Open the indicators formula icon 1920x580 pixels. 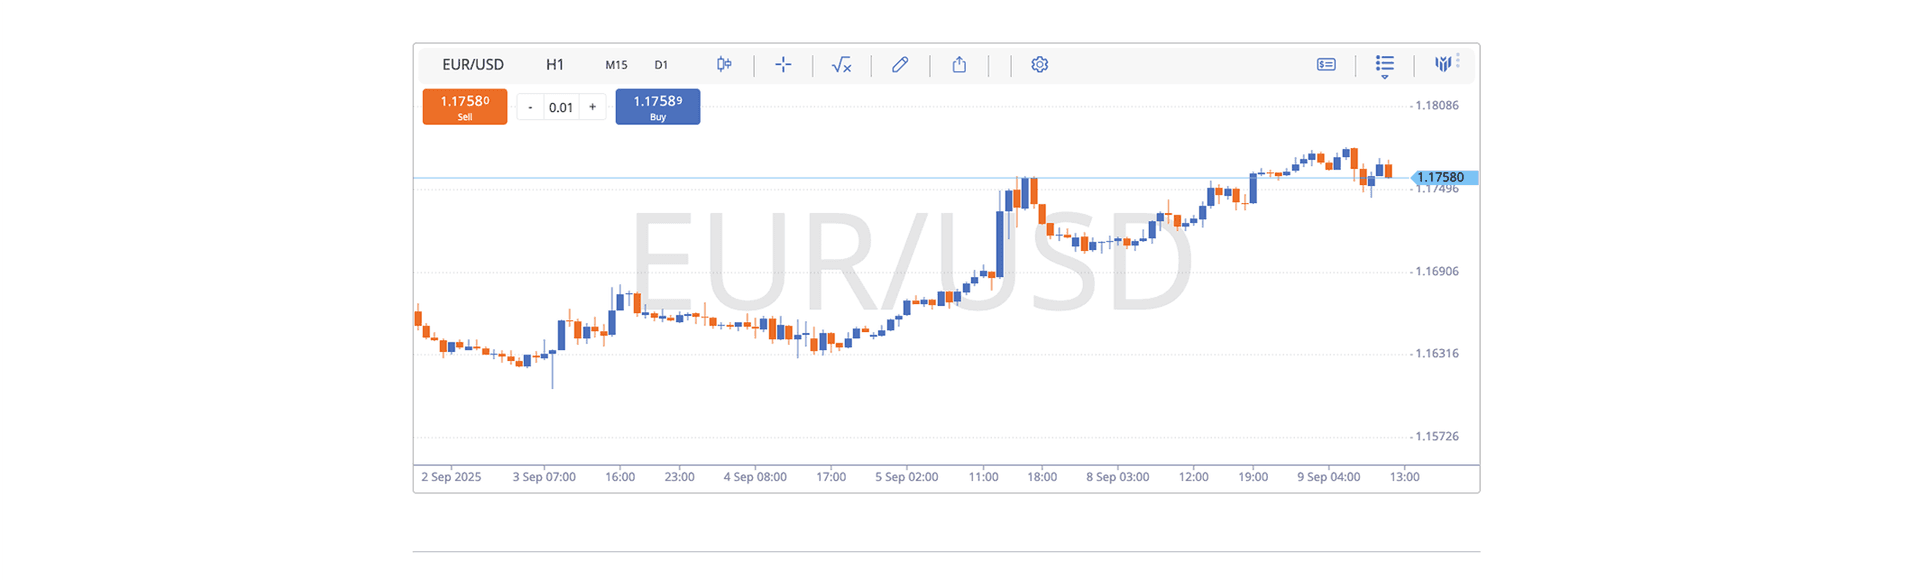coord(841,65)
